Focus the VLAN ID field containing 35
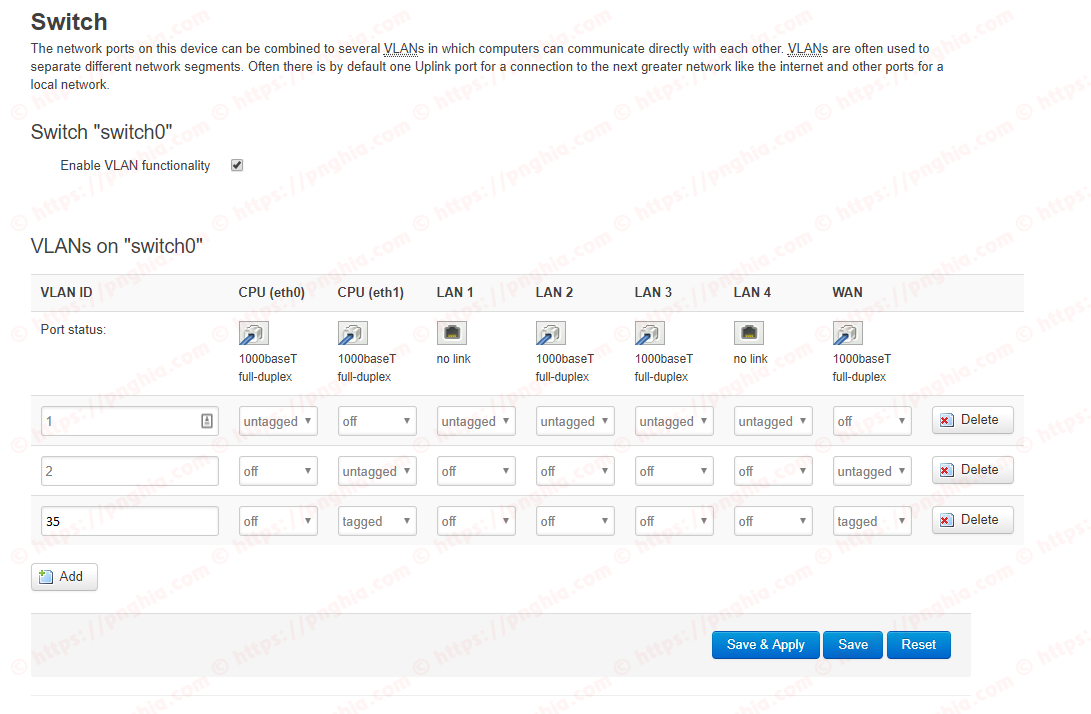The height and width of the screenshot is (714, 1091). [129, 521]
